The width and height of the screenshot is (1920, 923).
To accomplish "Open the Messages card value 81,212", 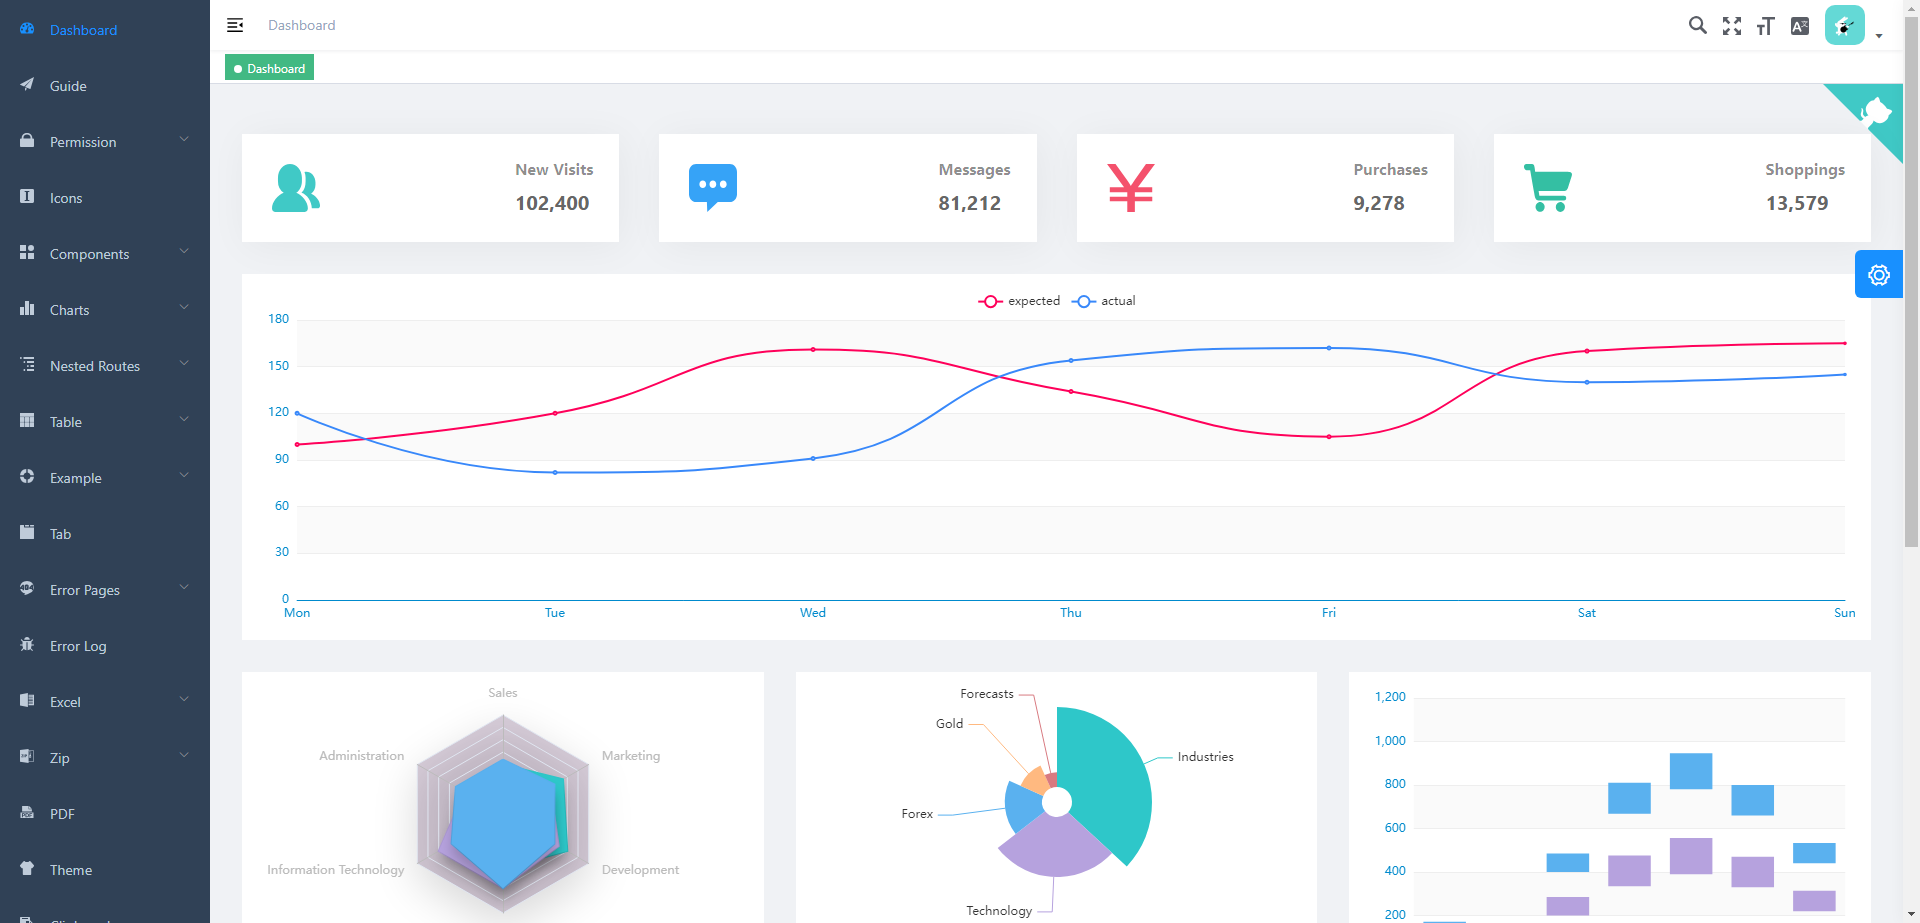I will 969,203.
